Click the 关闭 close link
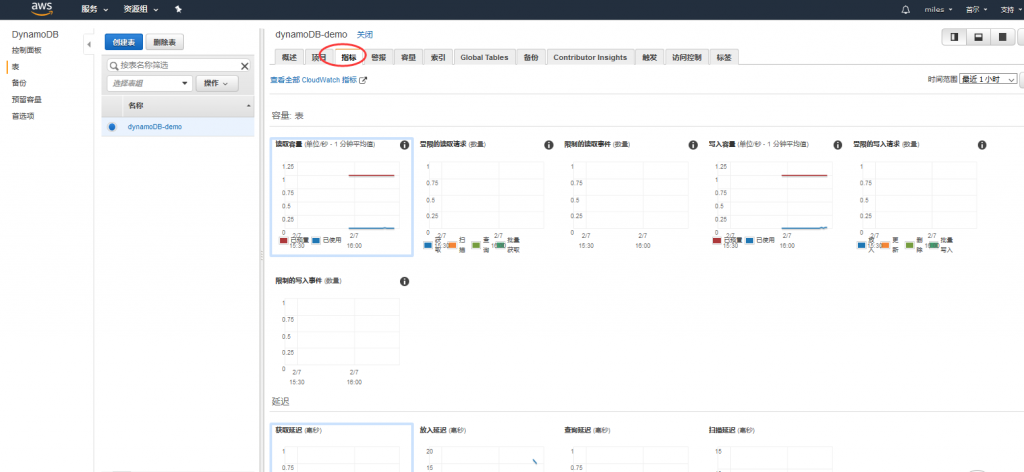The width and height of the screenshot is (1024, 472). pos(364,35)
